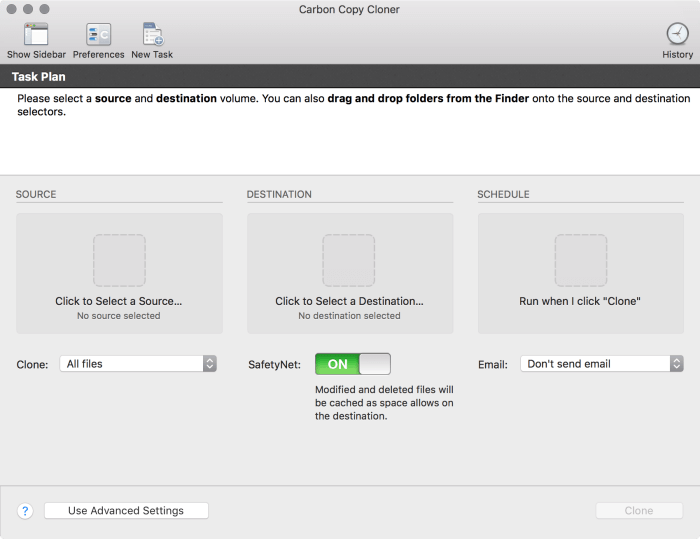Screen dimensions: 700x539
Task: Toggle the SafetyNet ON switch
Action: (x=353, y=364)
